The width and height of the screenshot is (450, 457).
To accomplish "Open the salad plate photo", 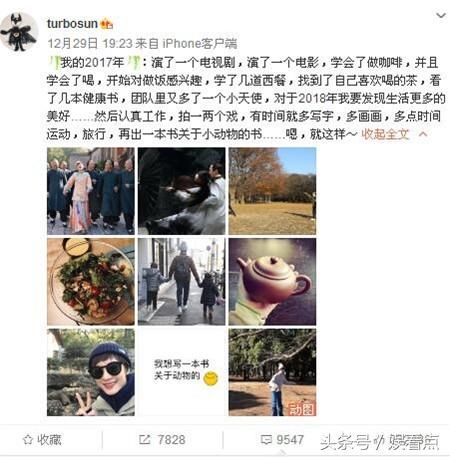I will [x=91, y=282].
